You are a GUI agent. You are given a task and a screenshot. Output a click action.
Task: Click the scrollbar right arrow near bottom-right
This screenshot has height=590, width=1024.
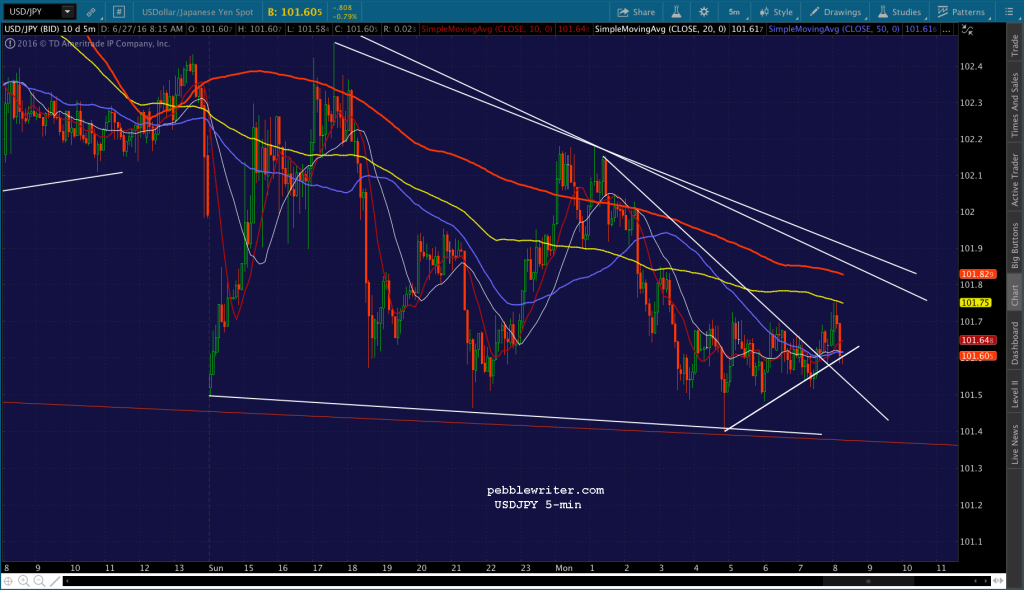pyautogui.click(x=986, y=581)
